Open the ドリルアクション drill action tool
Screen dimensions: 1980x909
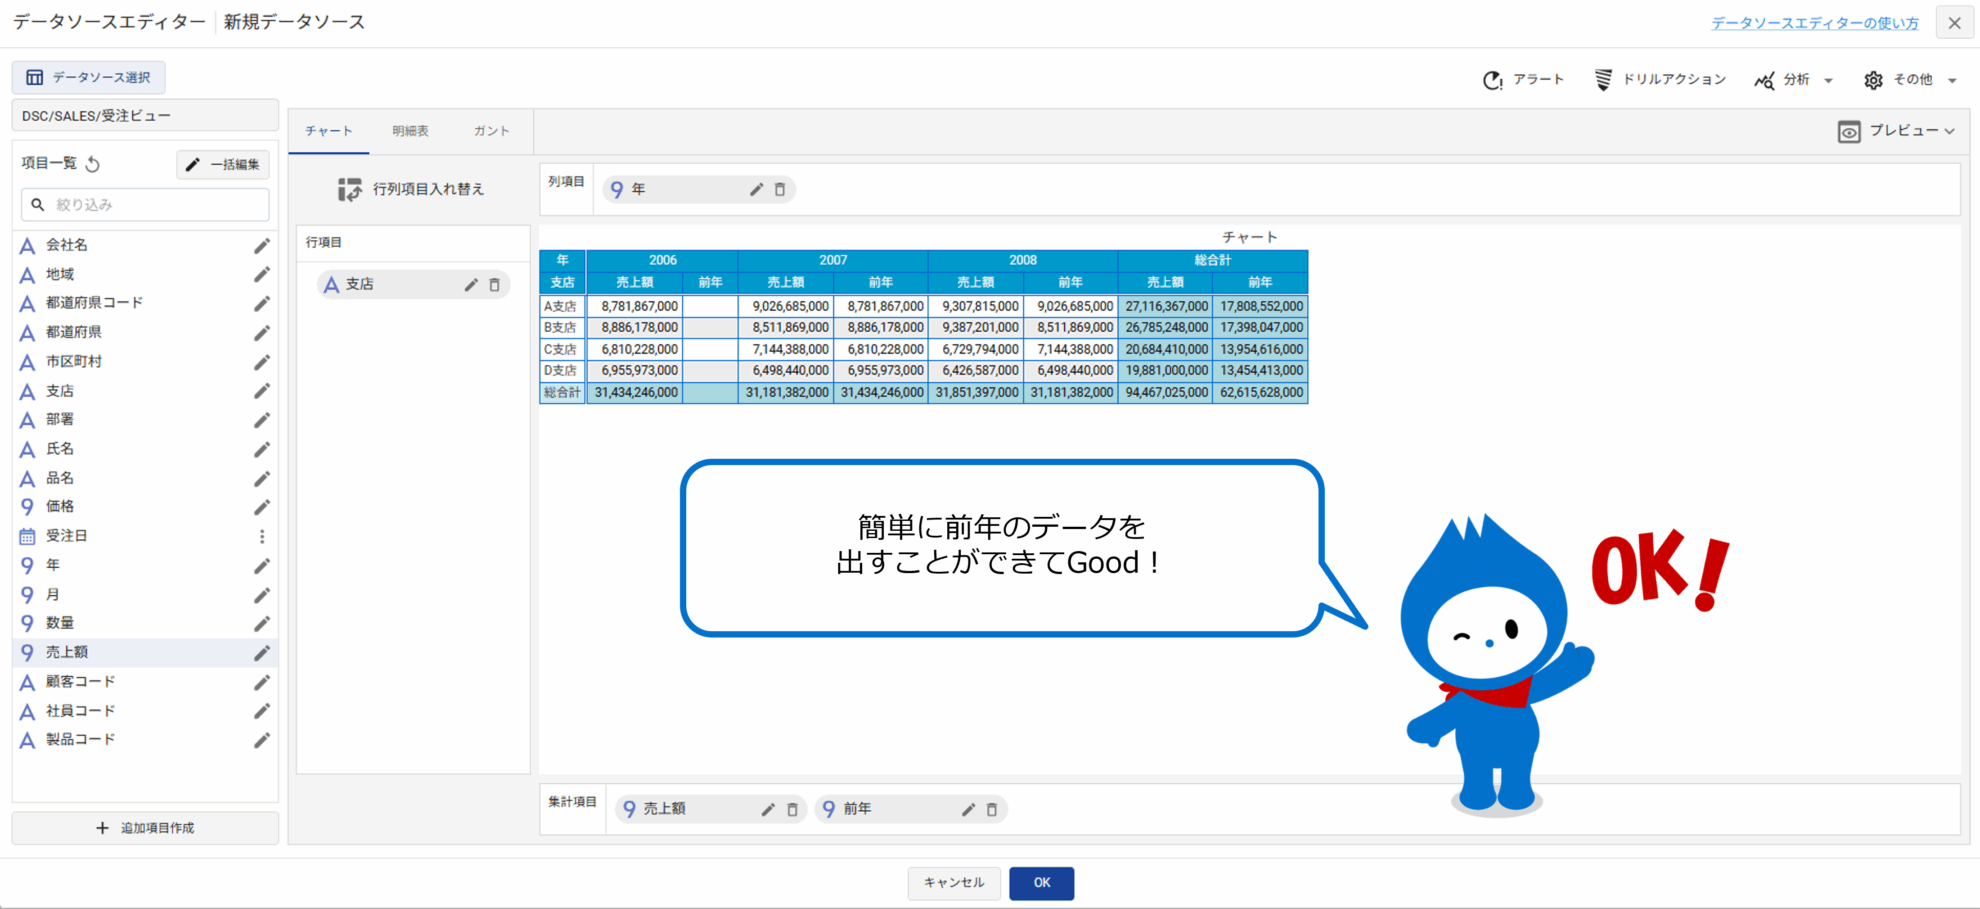pos(1660,80)
